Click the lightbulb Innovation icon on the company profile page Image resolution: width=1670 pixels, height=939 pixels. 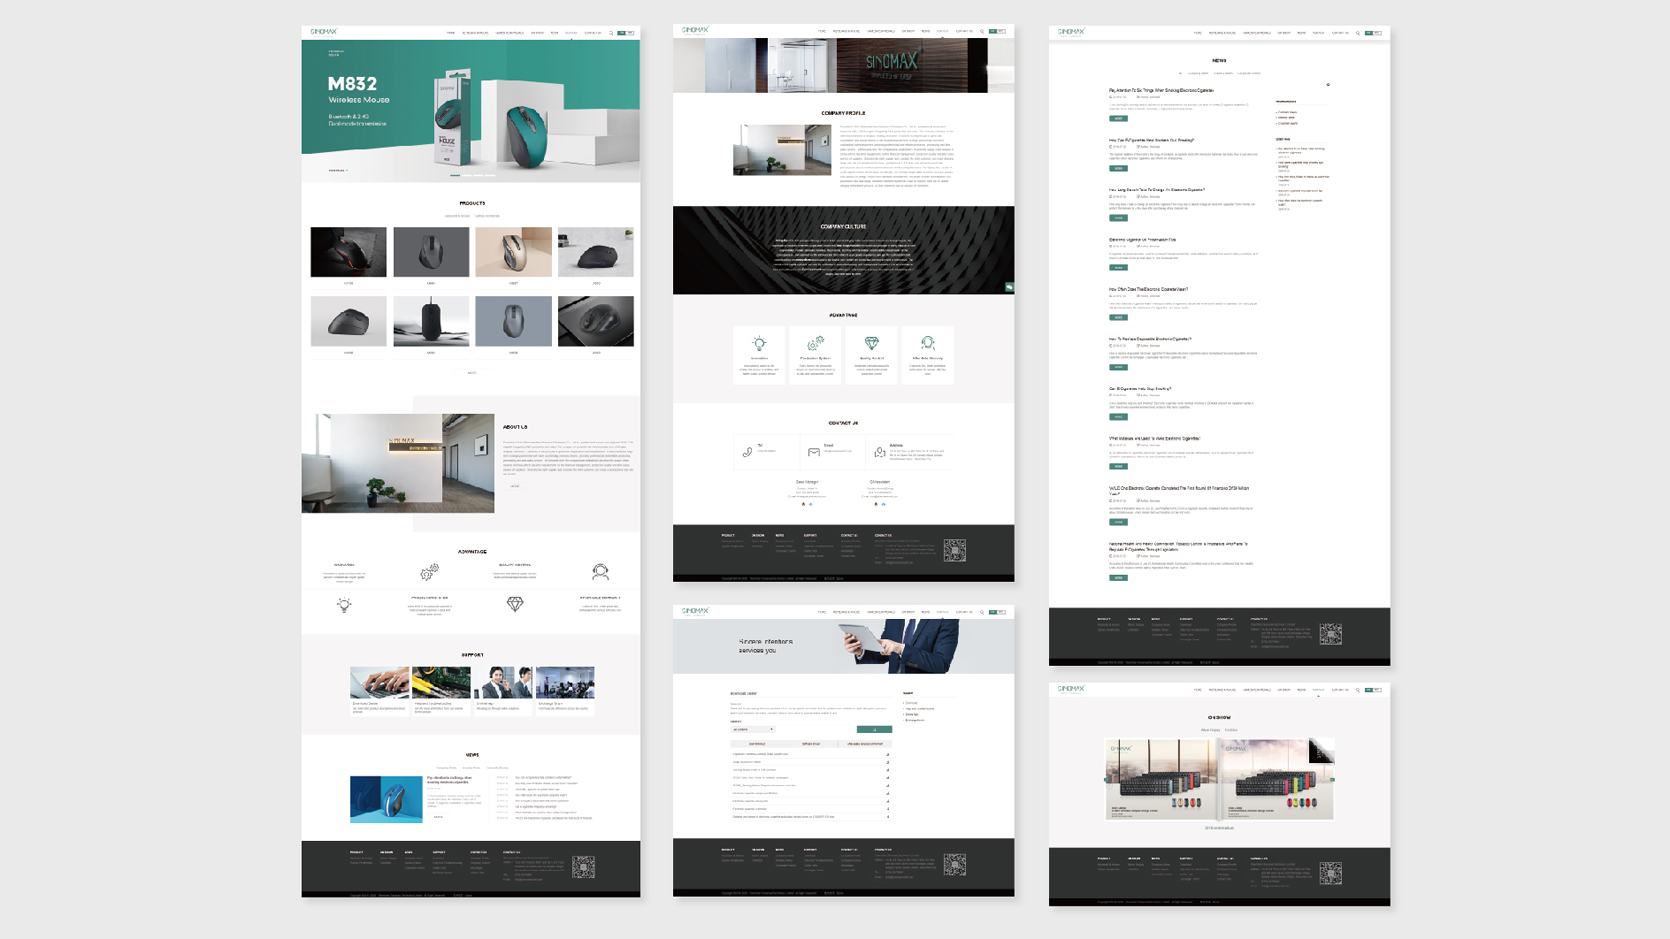click(x=759, y=343)
